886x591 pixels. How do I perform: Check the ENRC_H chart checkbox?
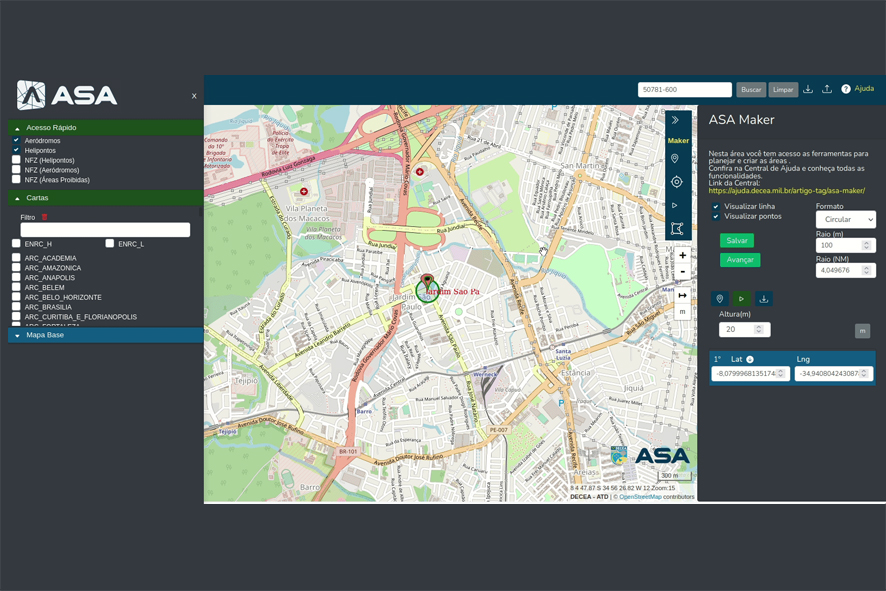[x=16, y=244]
